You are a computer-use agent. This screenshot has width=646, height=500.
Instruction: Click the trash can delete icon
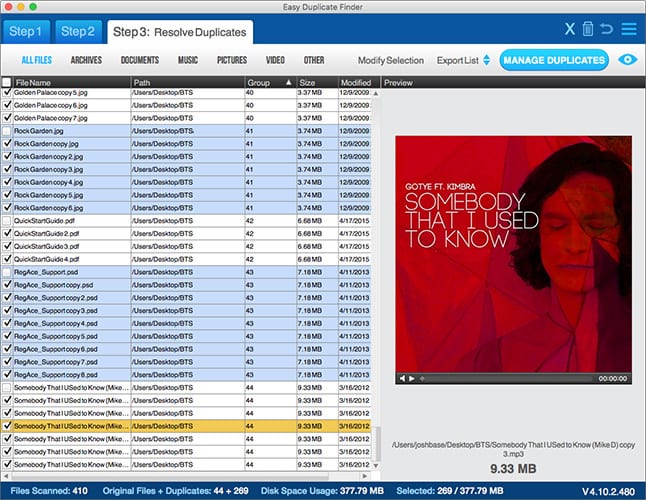tap(588, 30)
